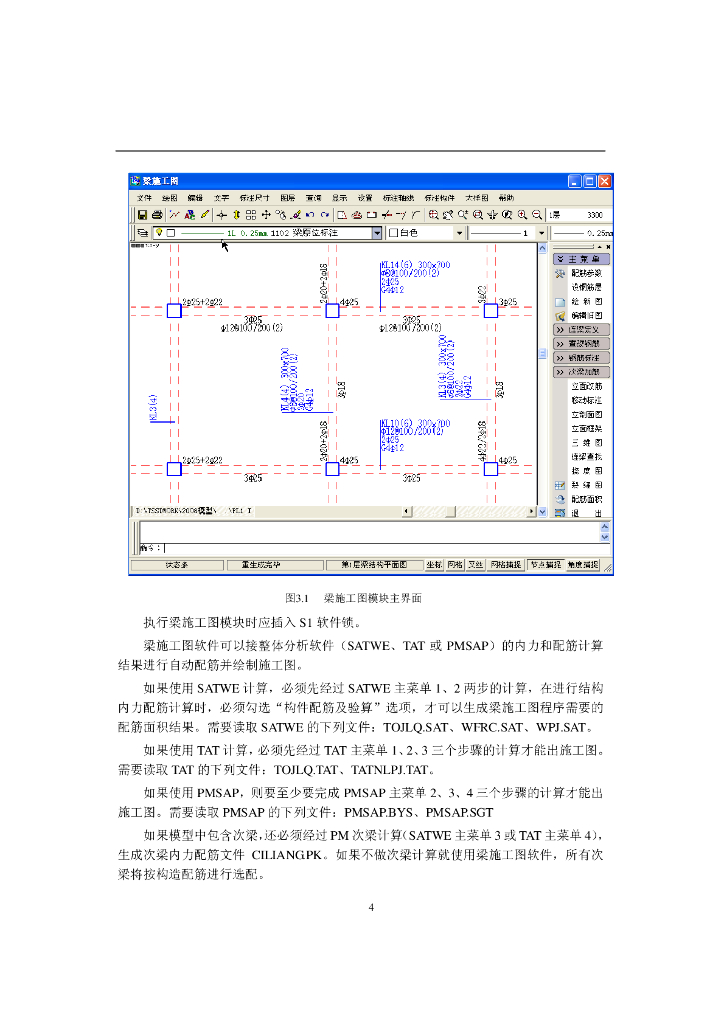Click the Save icon in the toolbar

(142, 214)
